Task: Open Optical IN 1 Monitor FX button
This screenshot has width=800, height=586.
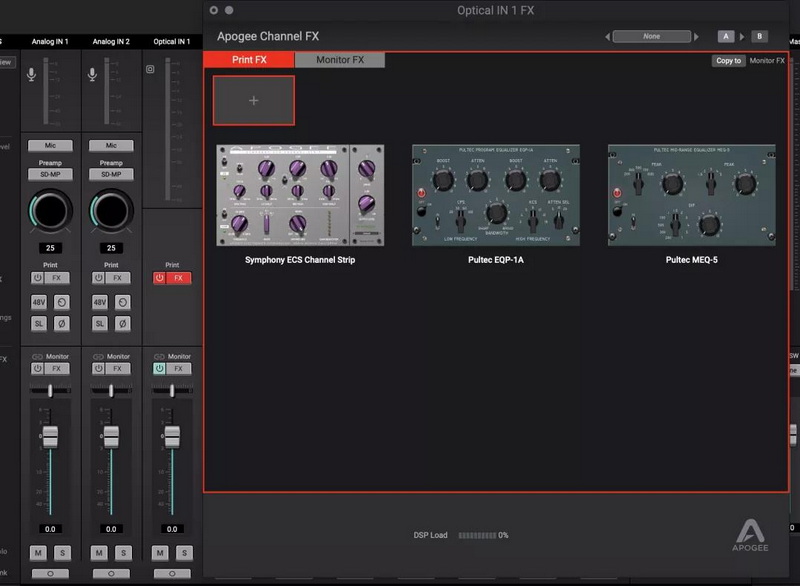Action: (x=179, y=368)
